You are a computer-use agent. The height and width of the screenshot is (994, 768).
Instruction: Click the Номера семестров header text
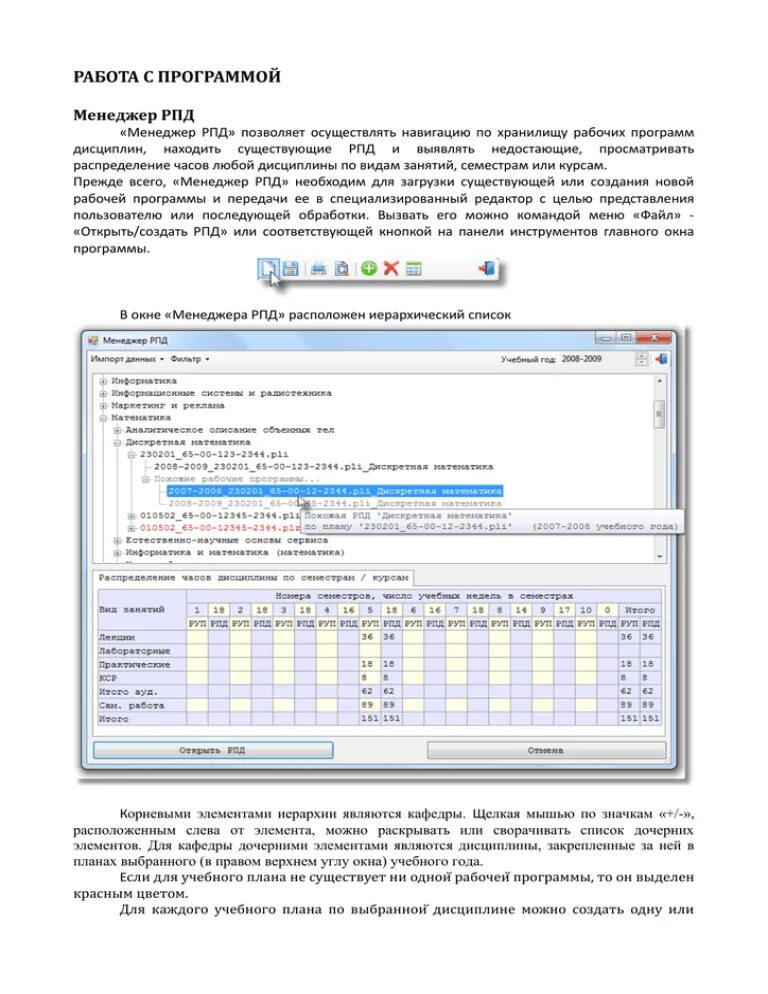click(424, 596)
